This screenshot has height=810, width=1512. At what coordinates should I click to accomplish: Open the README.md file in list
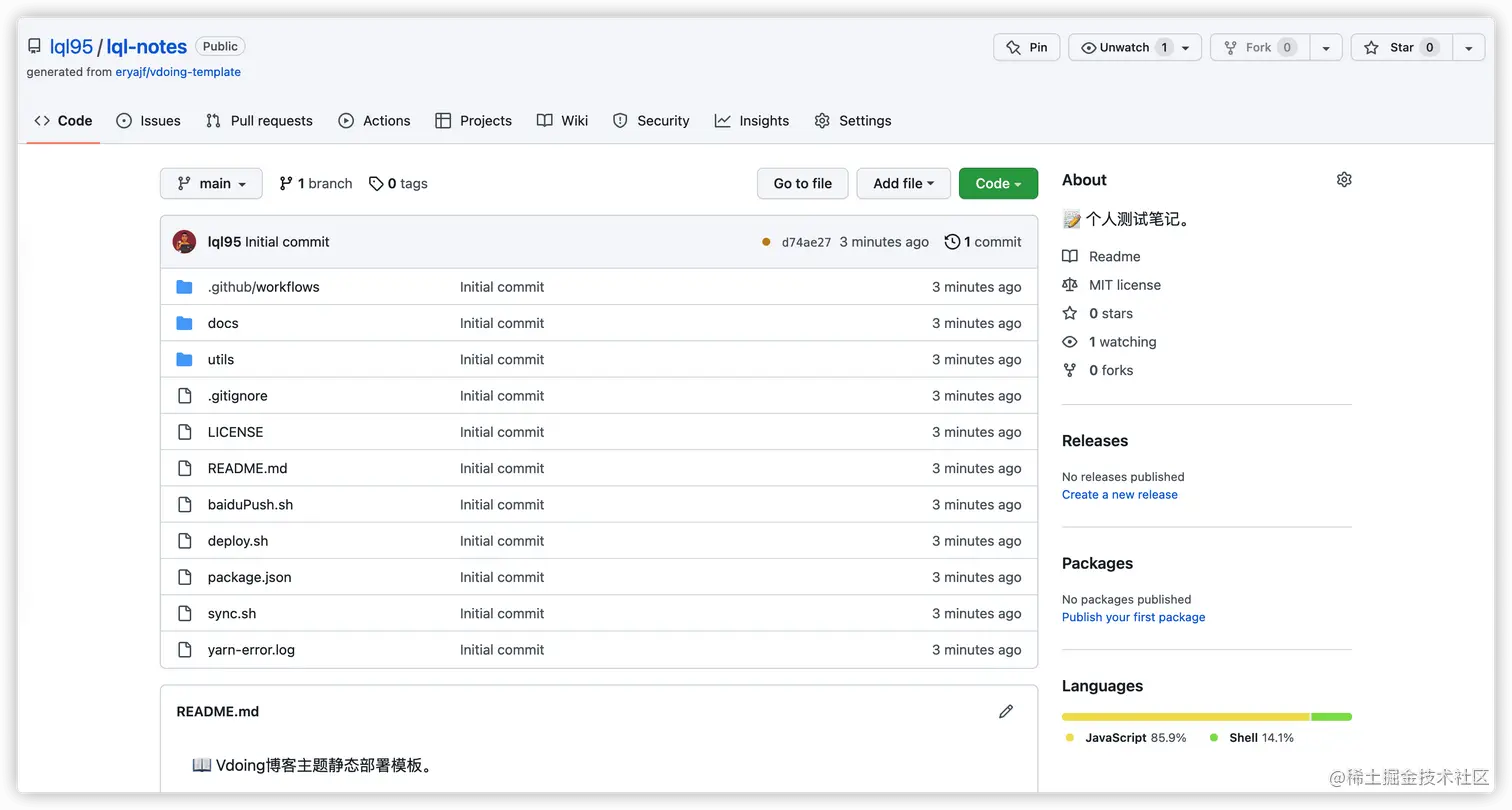click(247, 469)
